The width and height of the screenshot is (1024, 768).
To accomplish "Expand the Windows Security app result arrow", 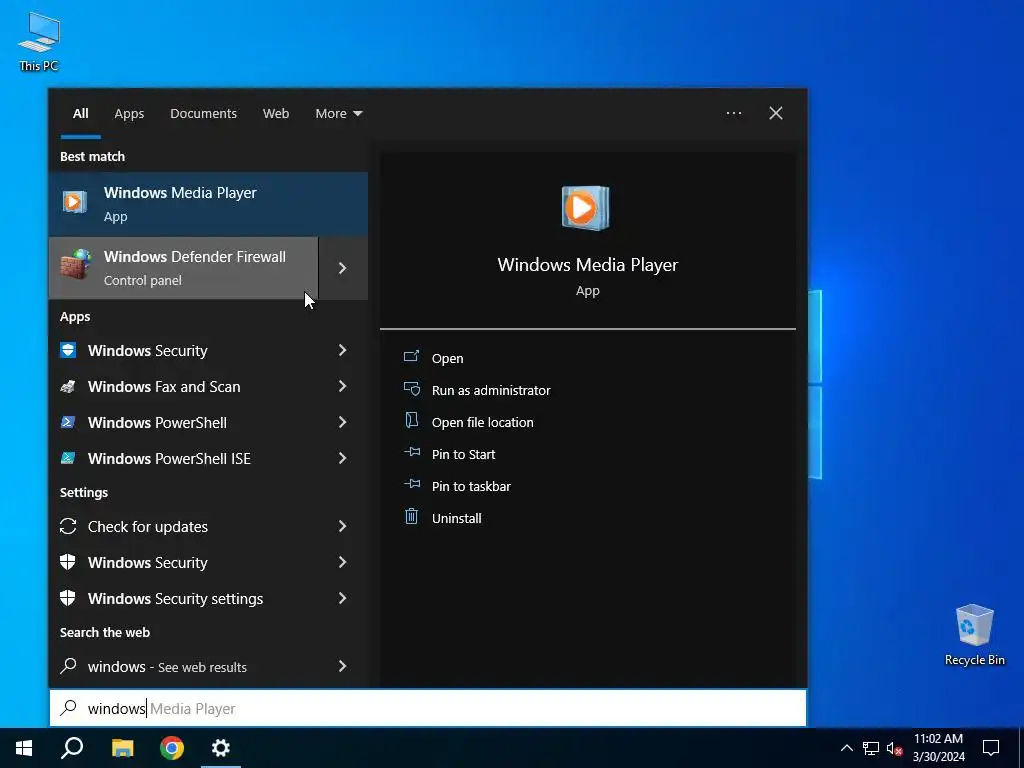I will [x=342, y=350].
